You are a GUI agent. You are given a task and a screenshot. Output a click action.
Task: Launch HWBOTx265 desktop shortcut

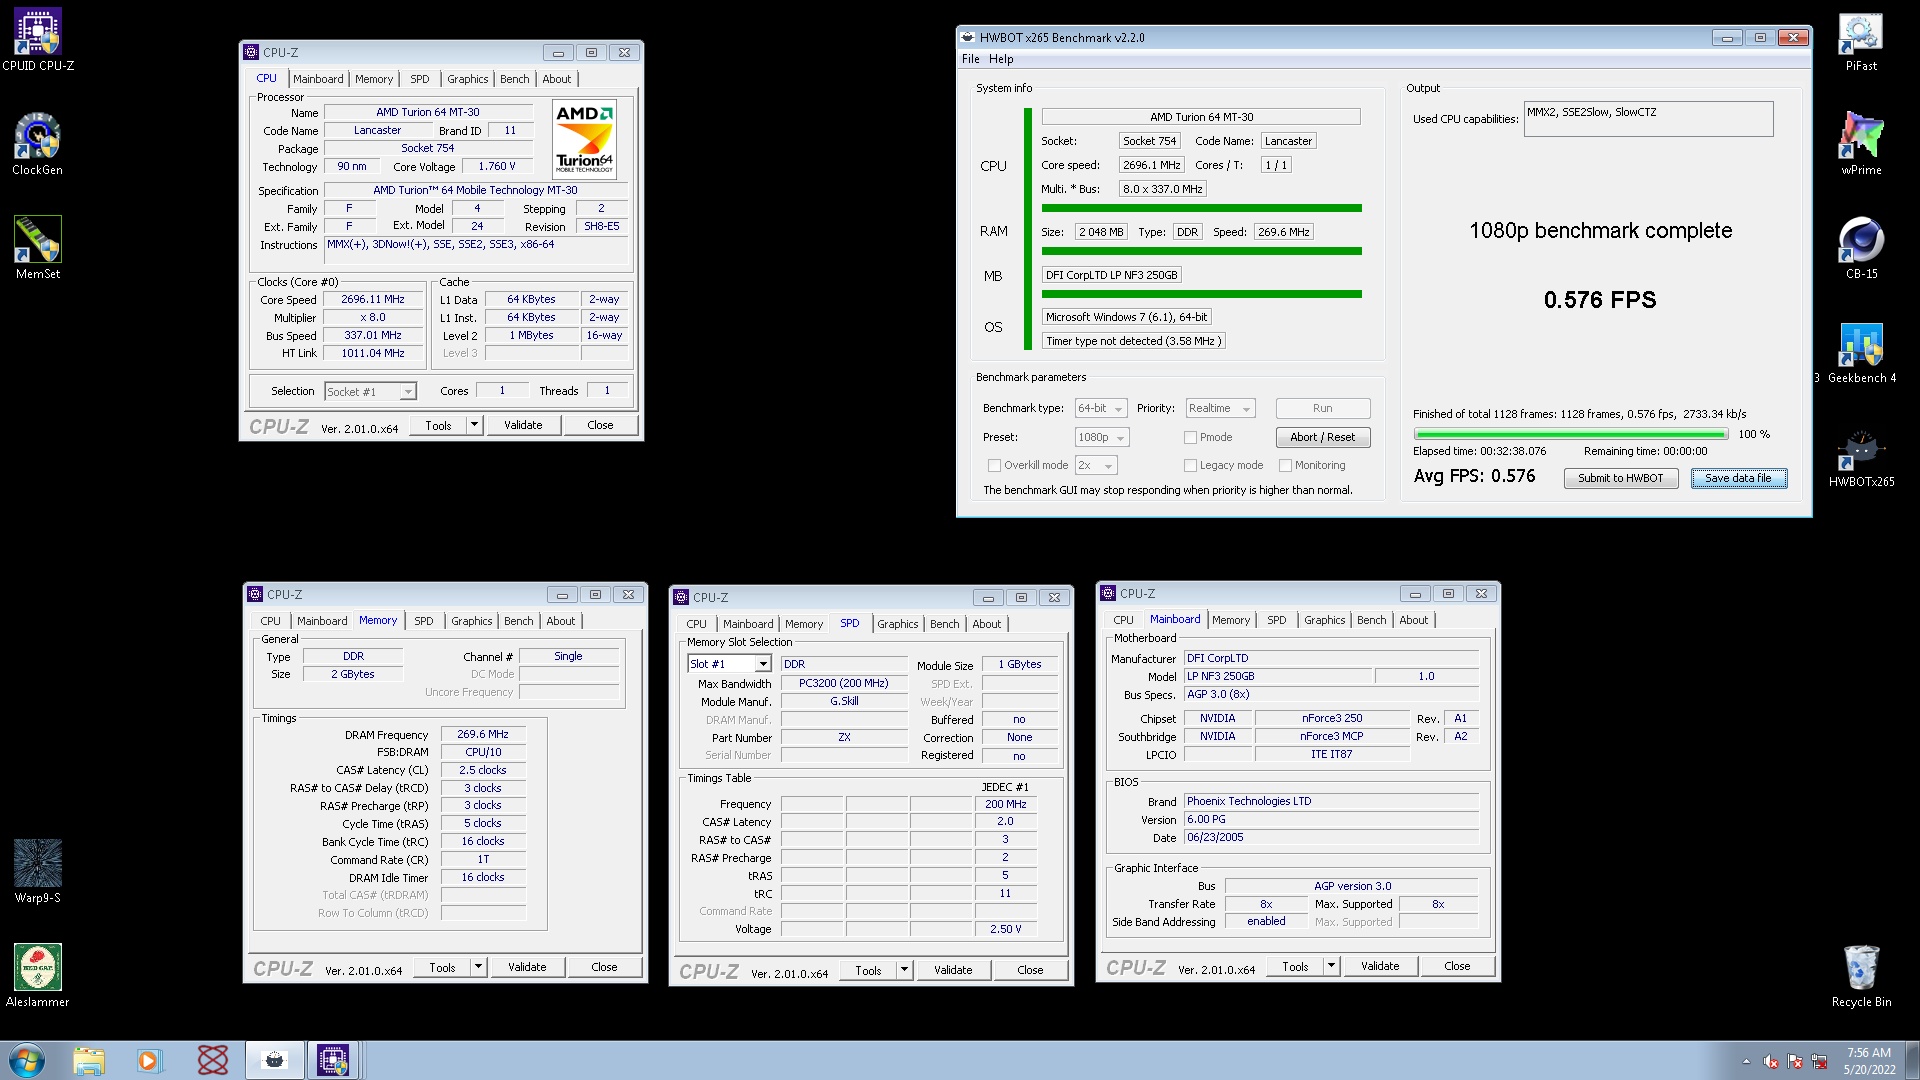point(1861,456)
